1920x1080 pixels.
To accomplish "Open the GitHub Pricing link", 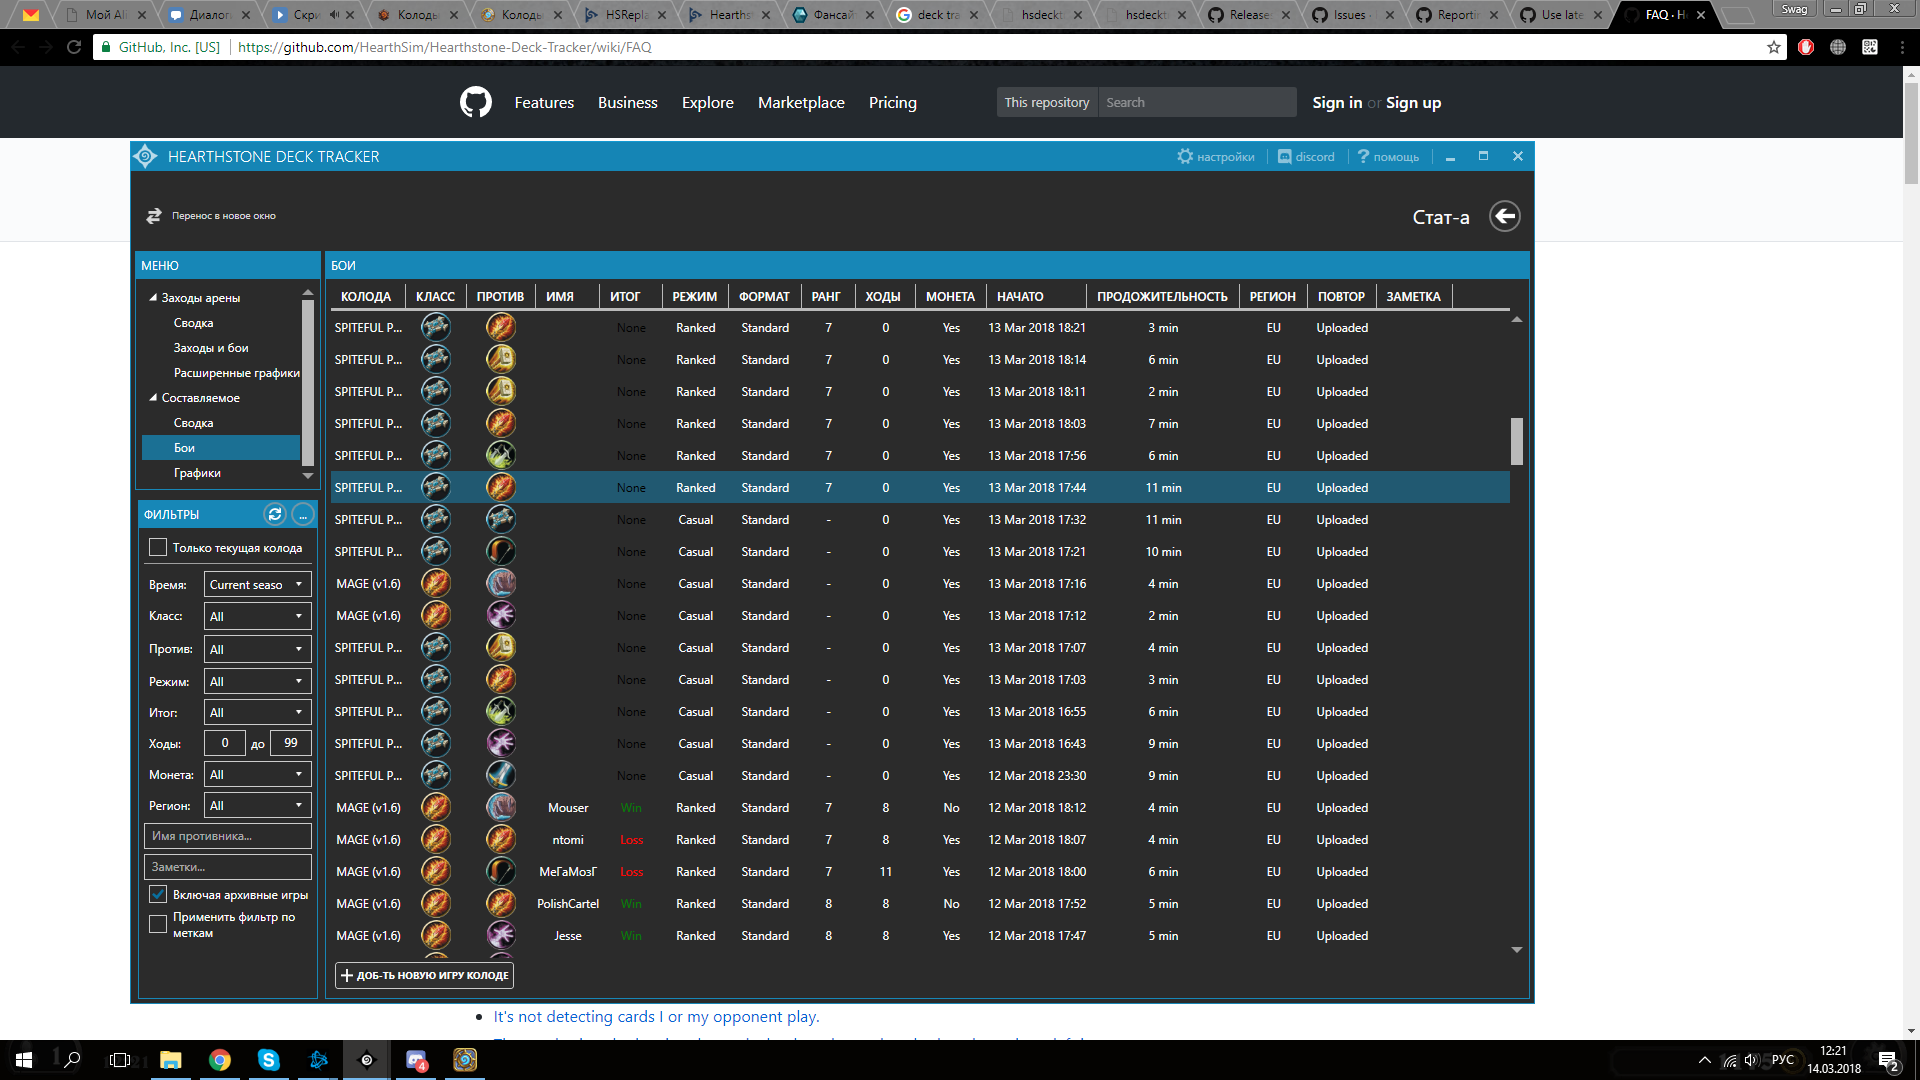I will (892, 102).
